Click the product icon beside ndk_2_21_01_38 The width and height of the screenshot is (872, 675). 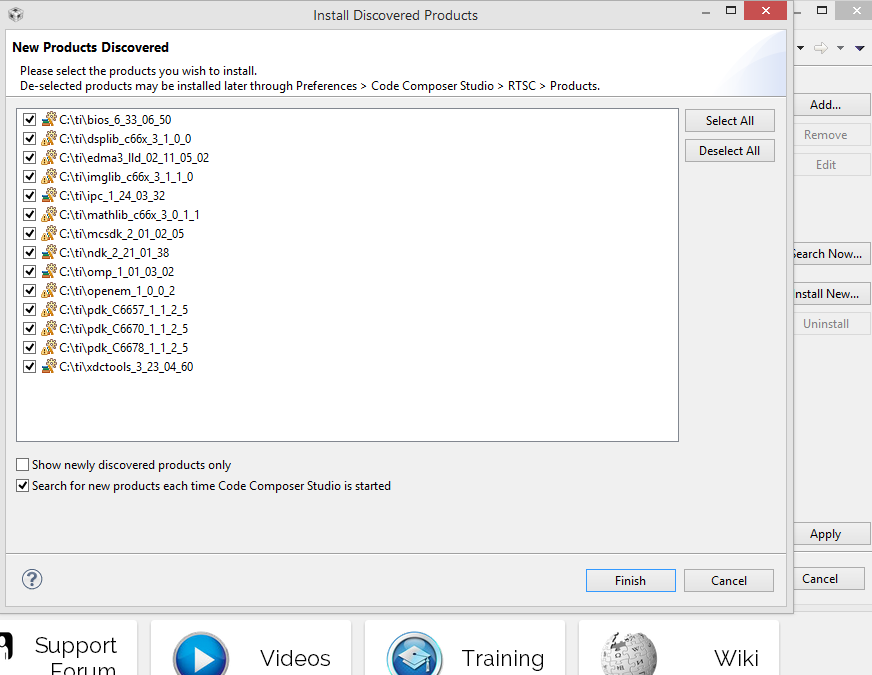[49, 252]
